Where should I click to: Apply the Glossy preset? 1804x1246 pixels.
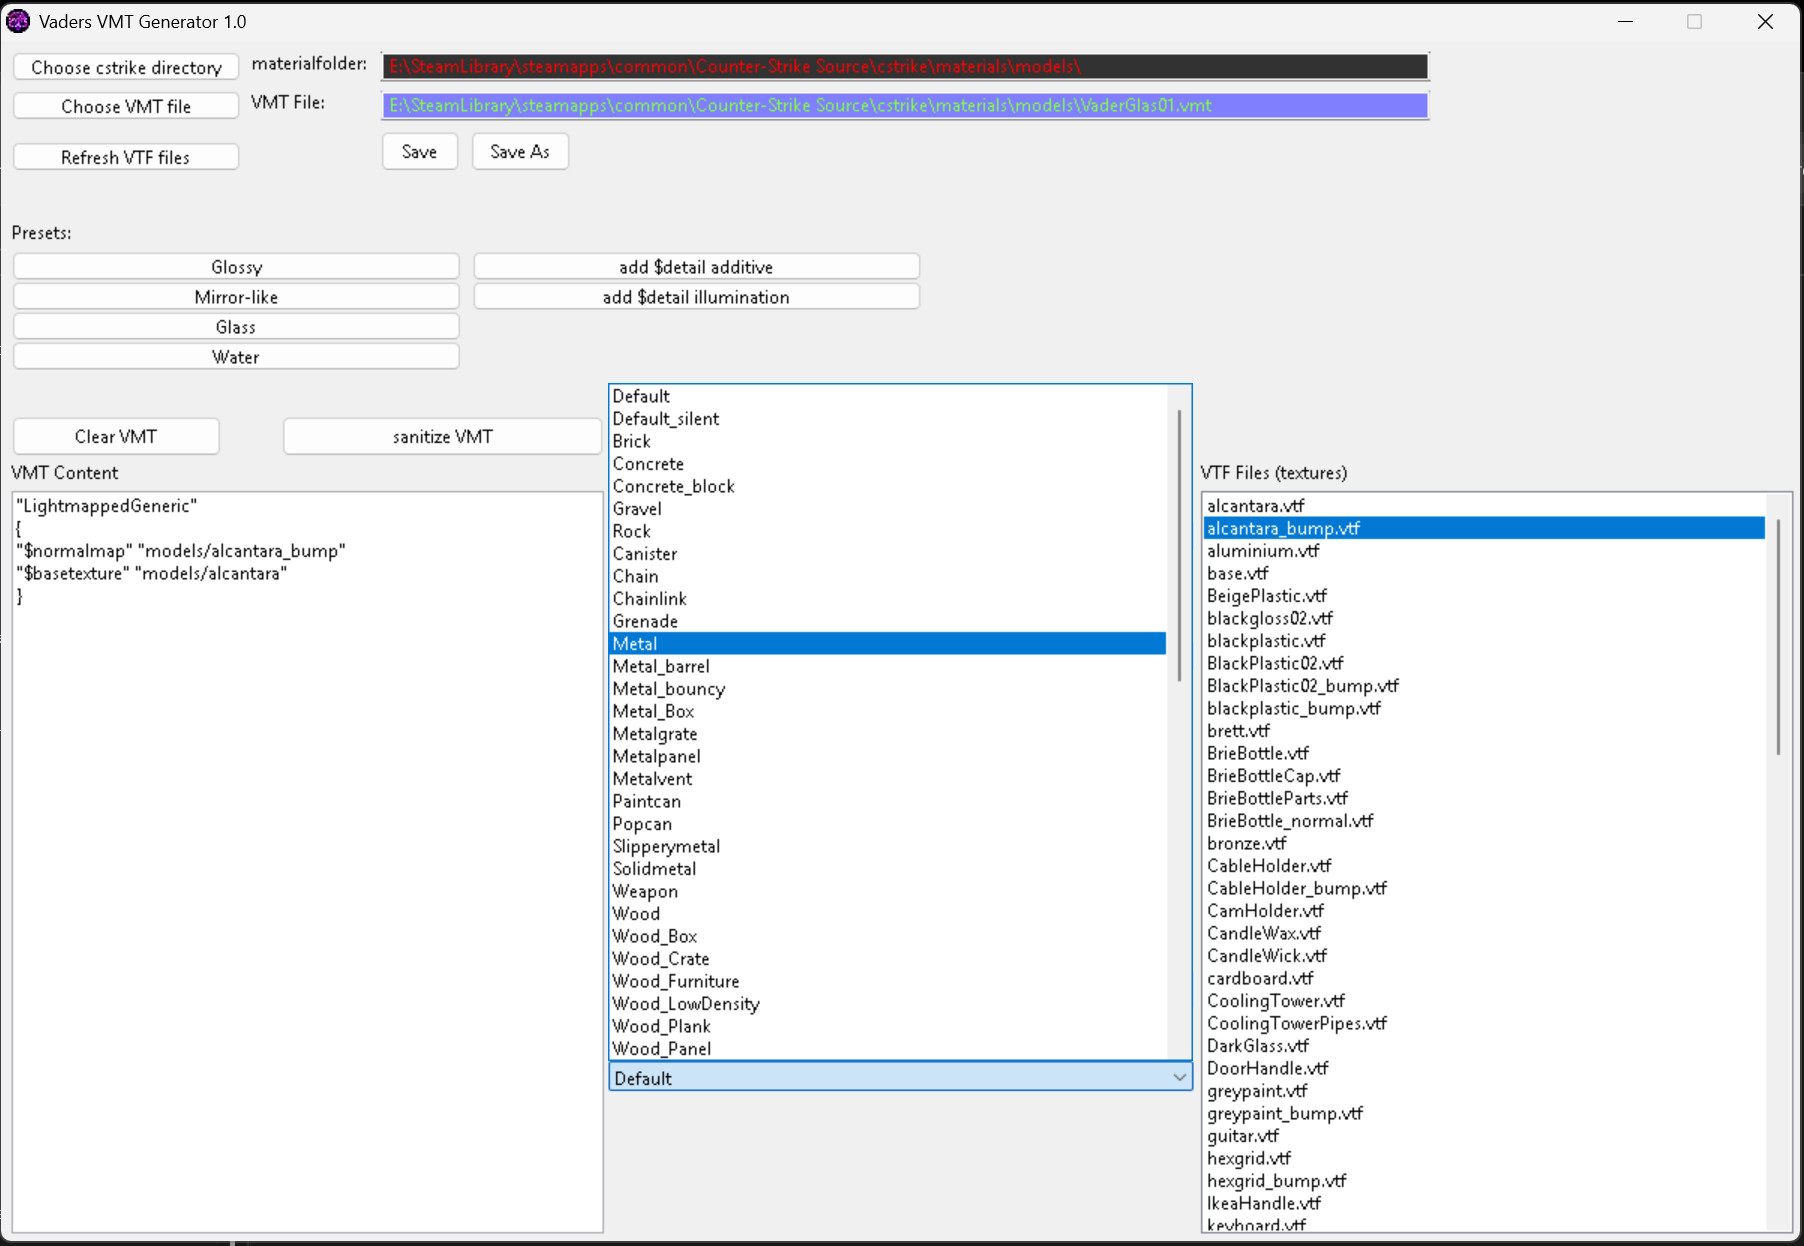[236, 267]
